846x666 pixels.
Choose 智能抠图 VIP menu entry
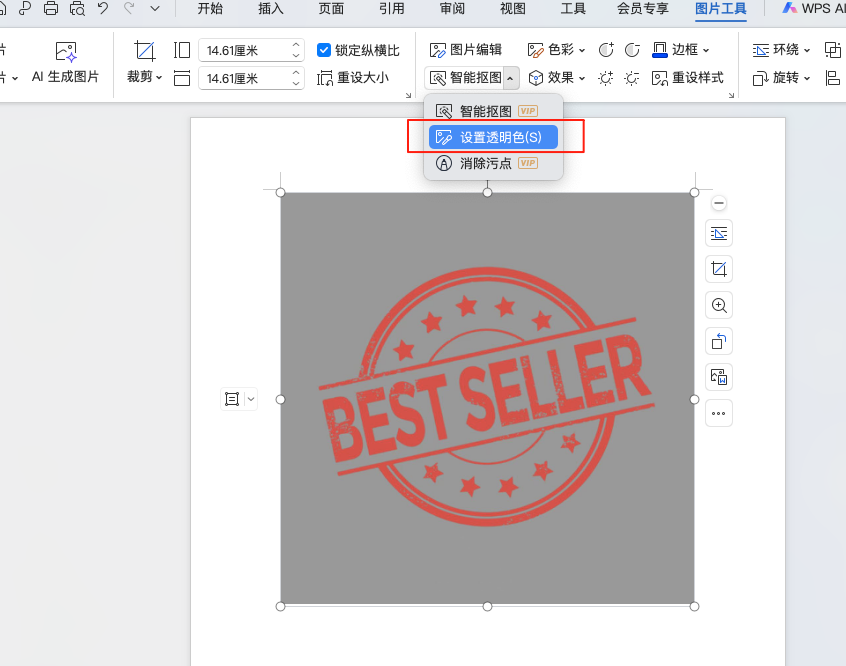(493, 111)
